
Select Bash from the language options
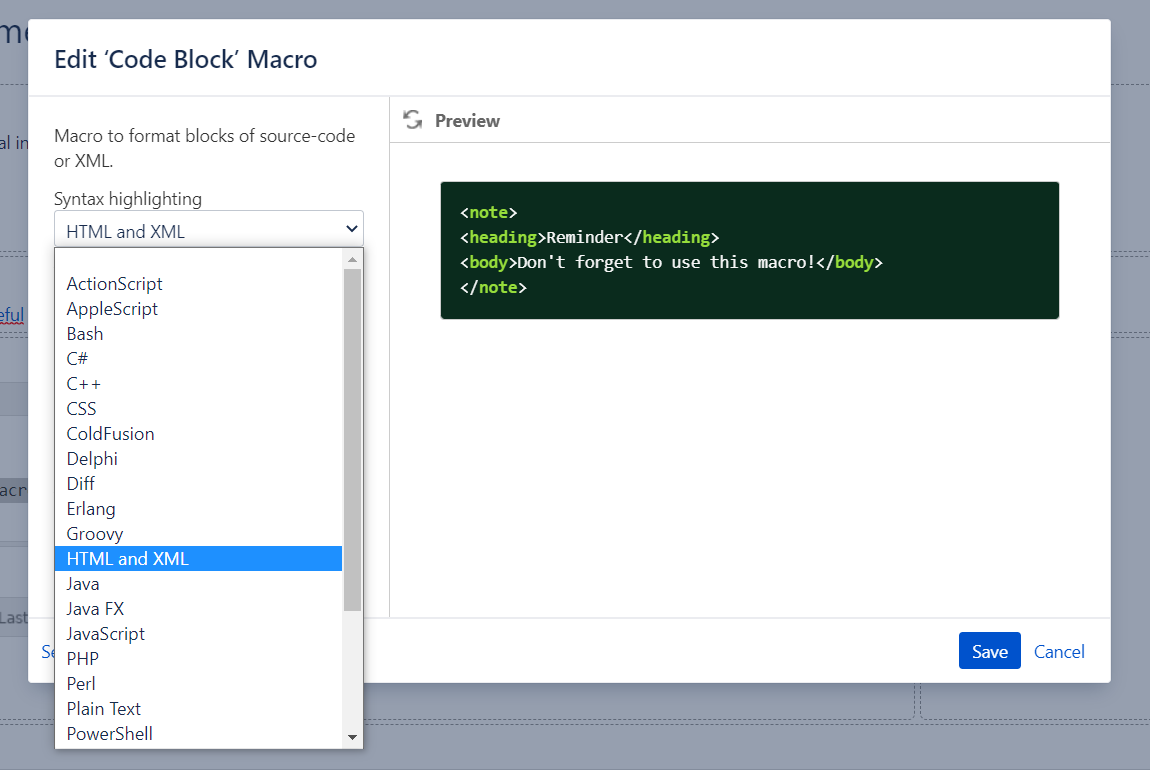84,333
